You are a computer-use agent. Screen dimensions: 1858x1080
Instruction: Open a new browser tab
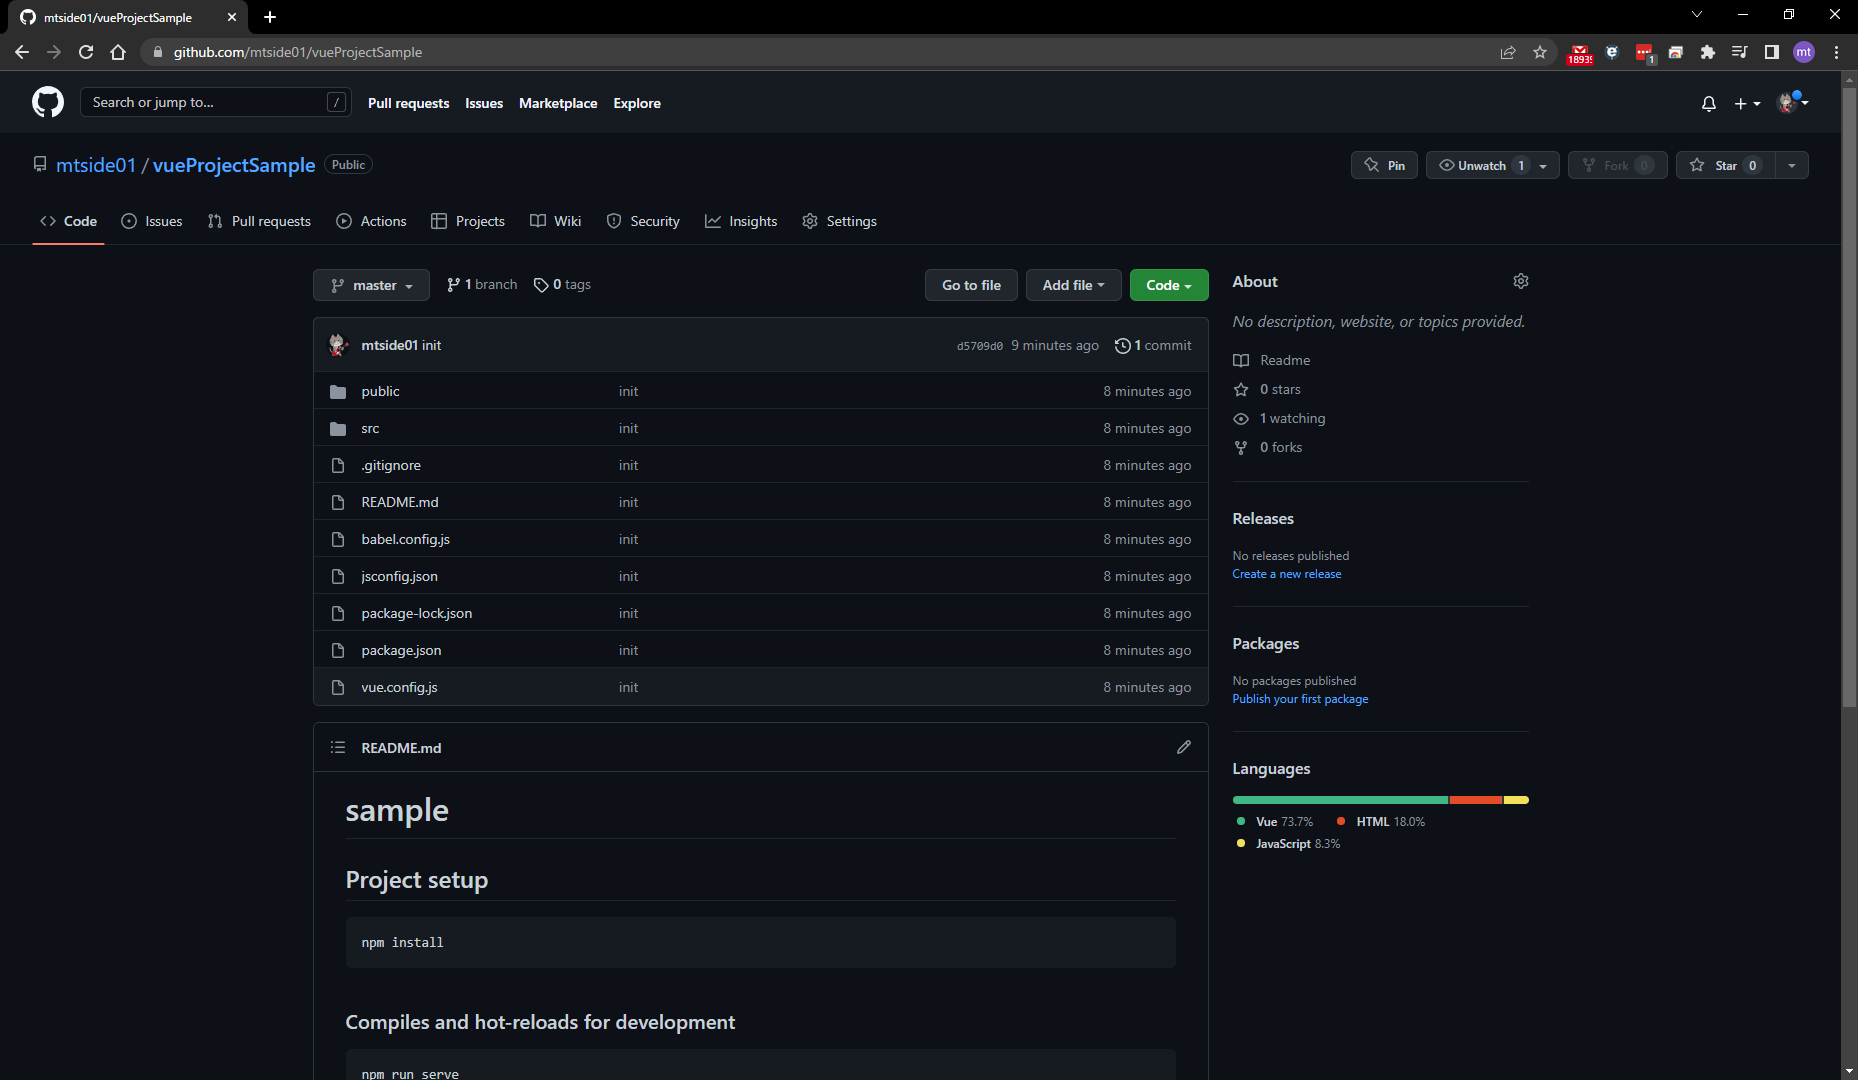pos(270,17)
